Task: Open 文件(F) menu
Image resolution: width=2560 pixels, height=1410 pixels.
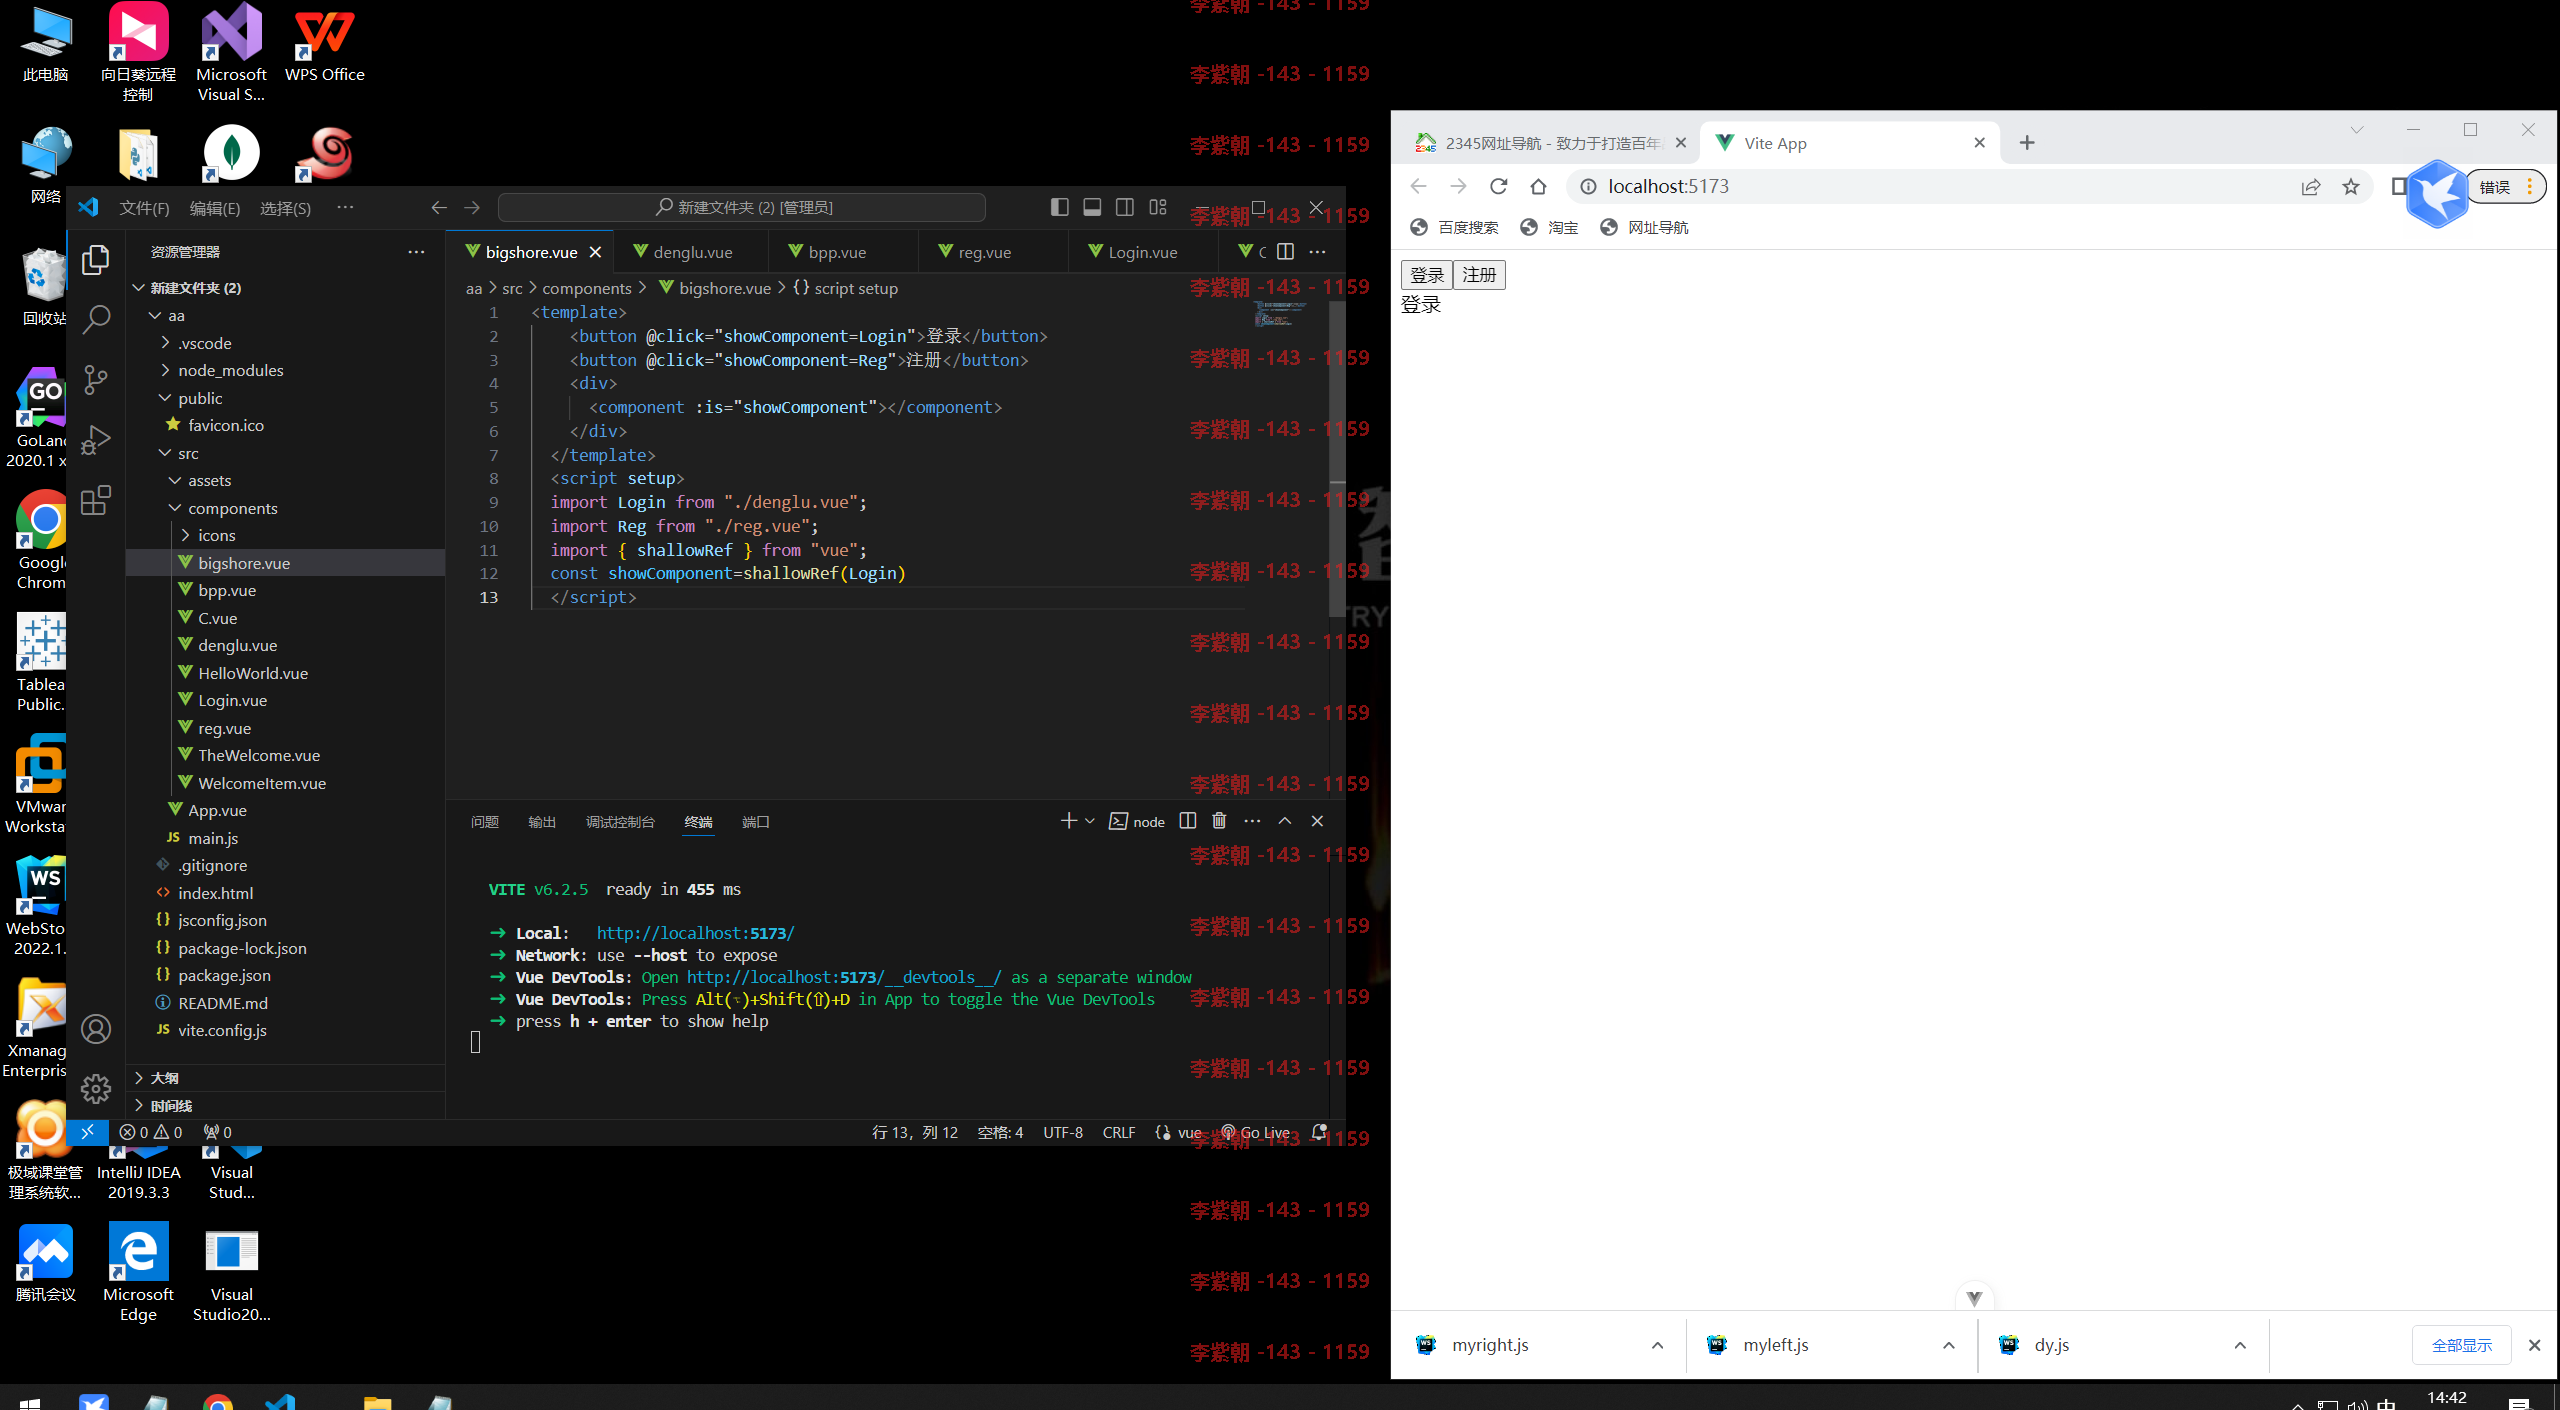Action: (x=144, y=208)
